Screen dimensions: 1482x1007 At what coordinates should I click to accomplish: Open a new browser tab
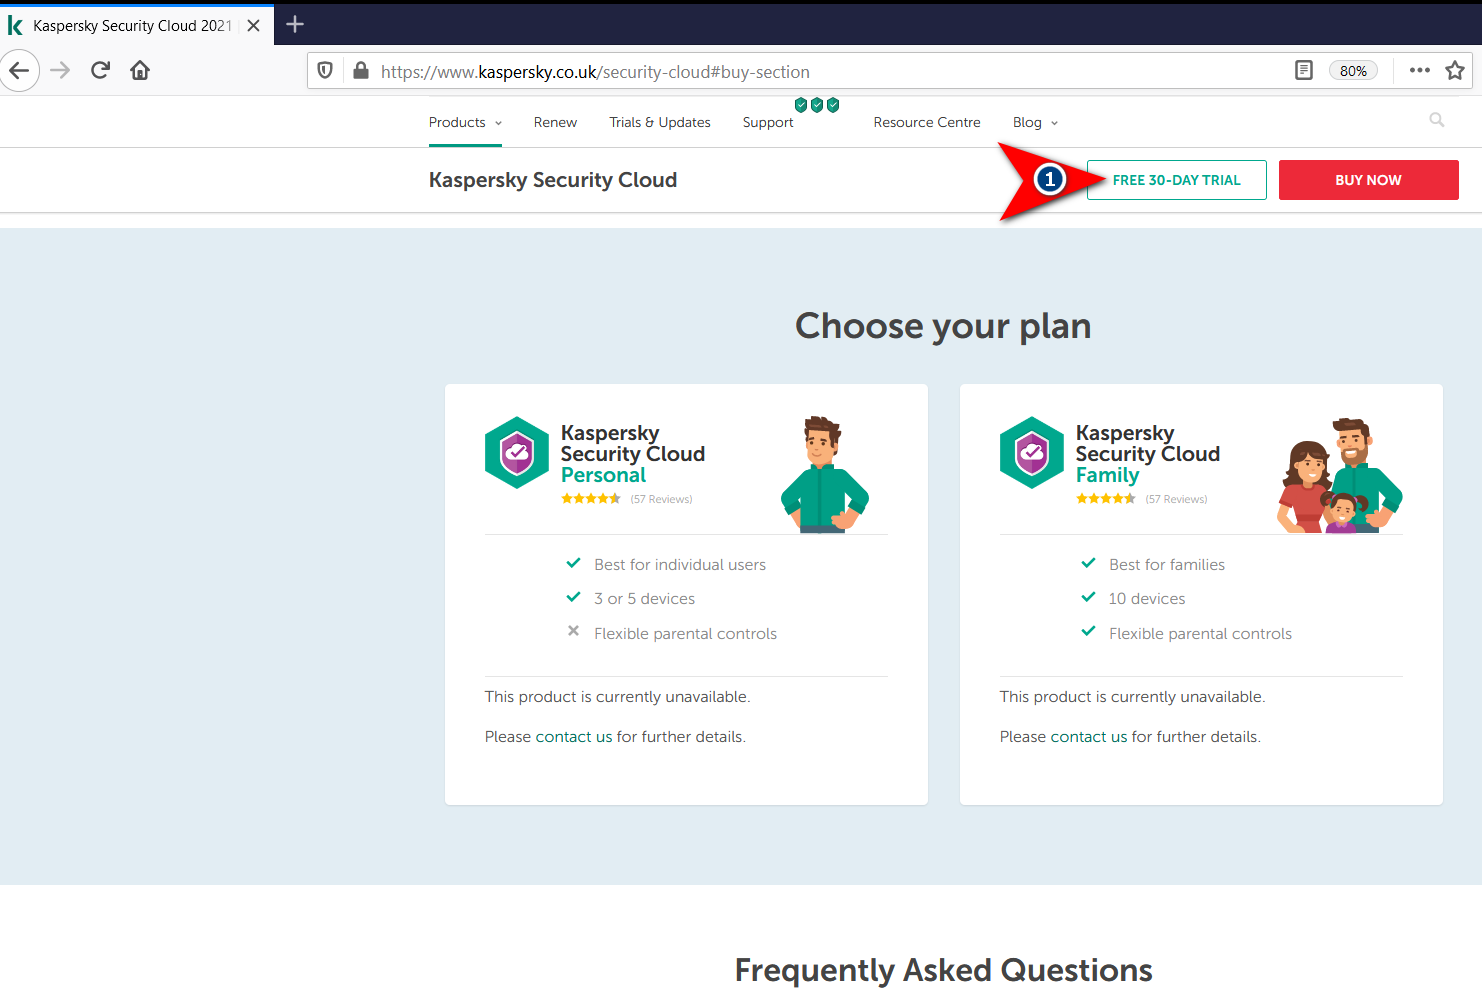[295, 24]
